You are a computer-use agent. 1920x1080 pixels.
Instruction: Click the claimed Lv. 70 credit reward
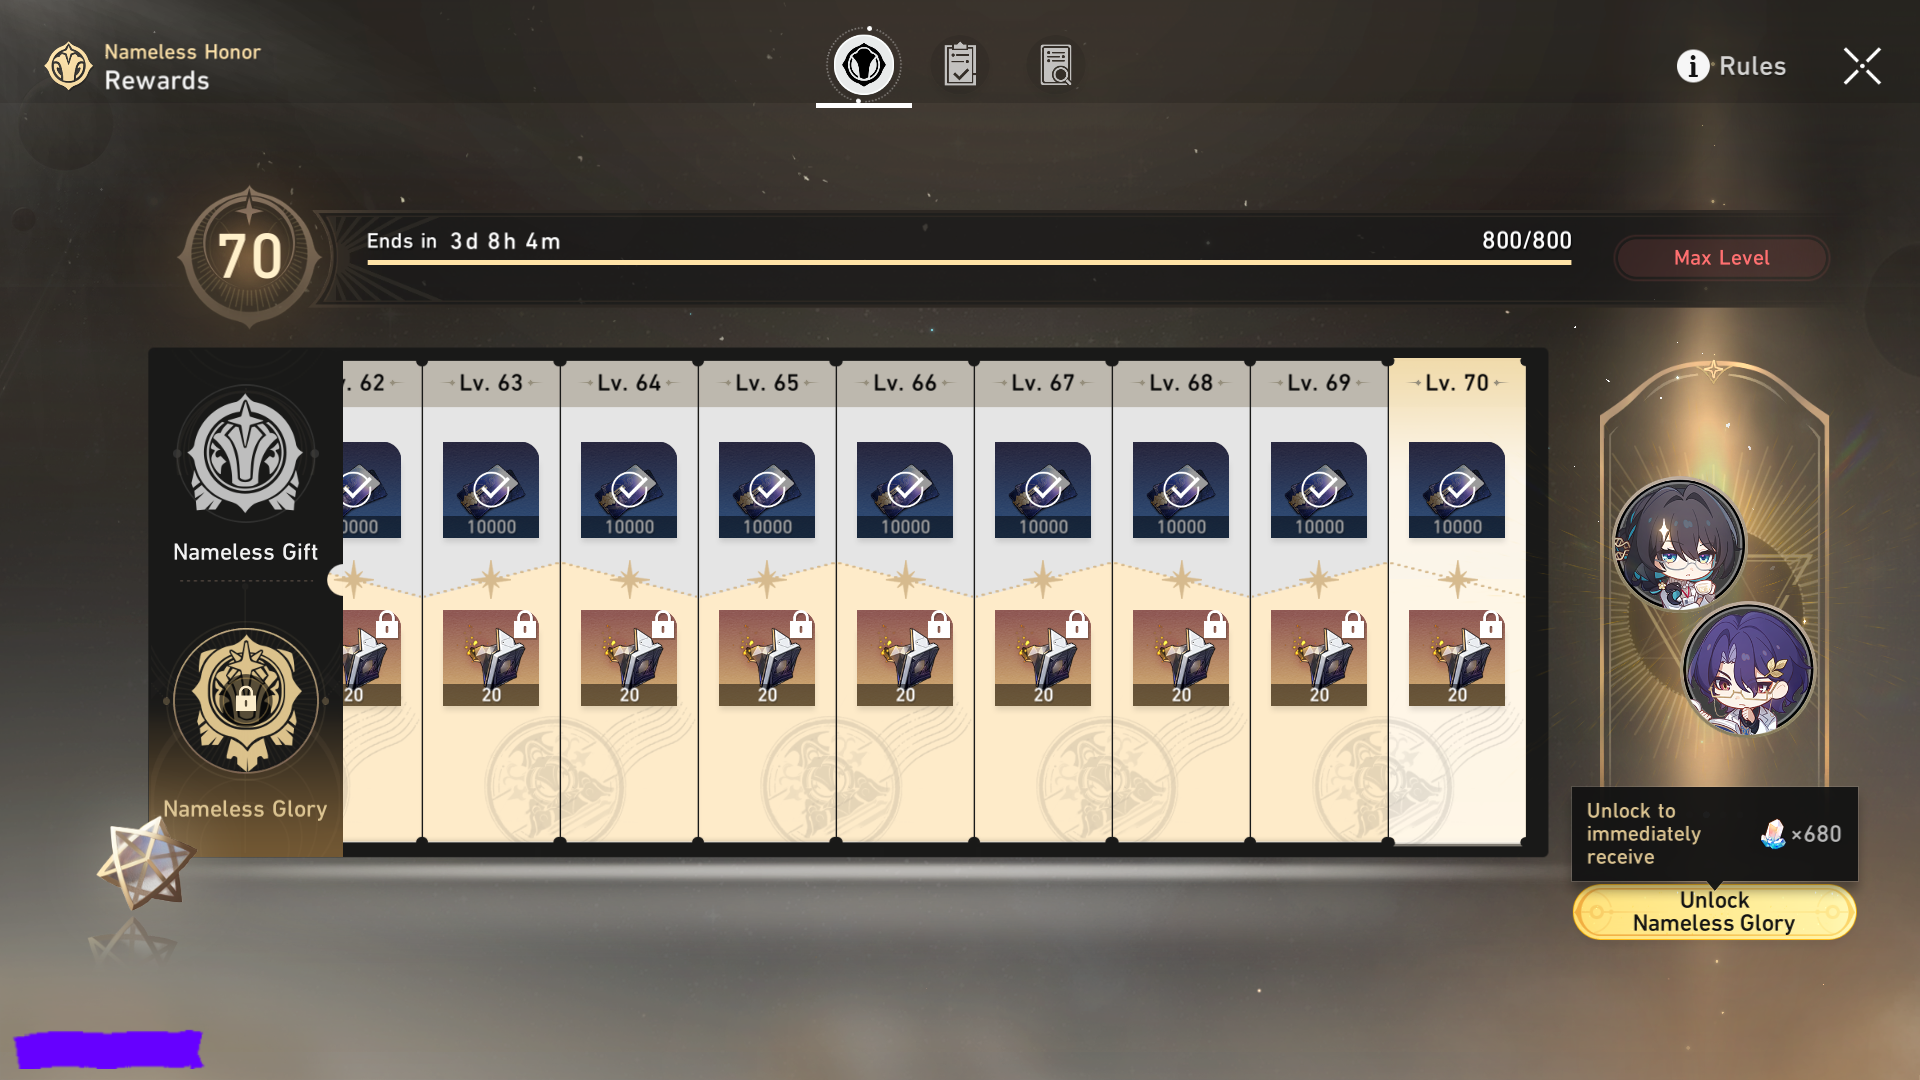[1457, 490]
